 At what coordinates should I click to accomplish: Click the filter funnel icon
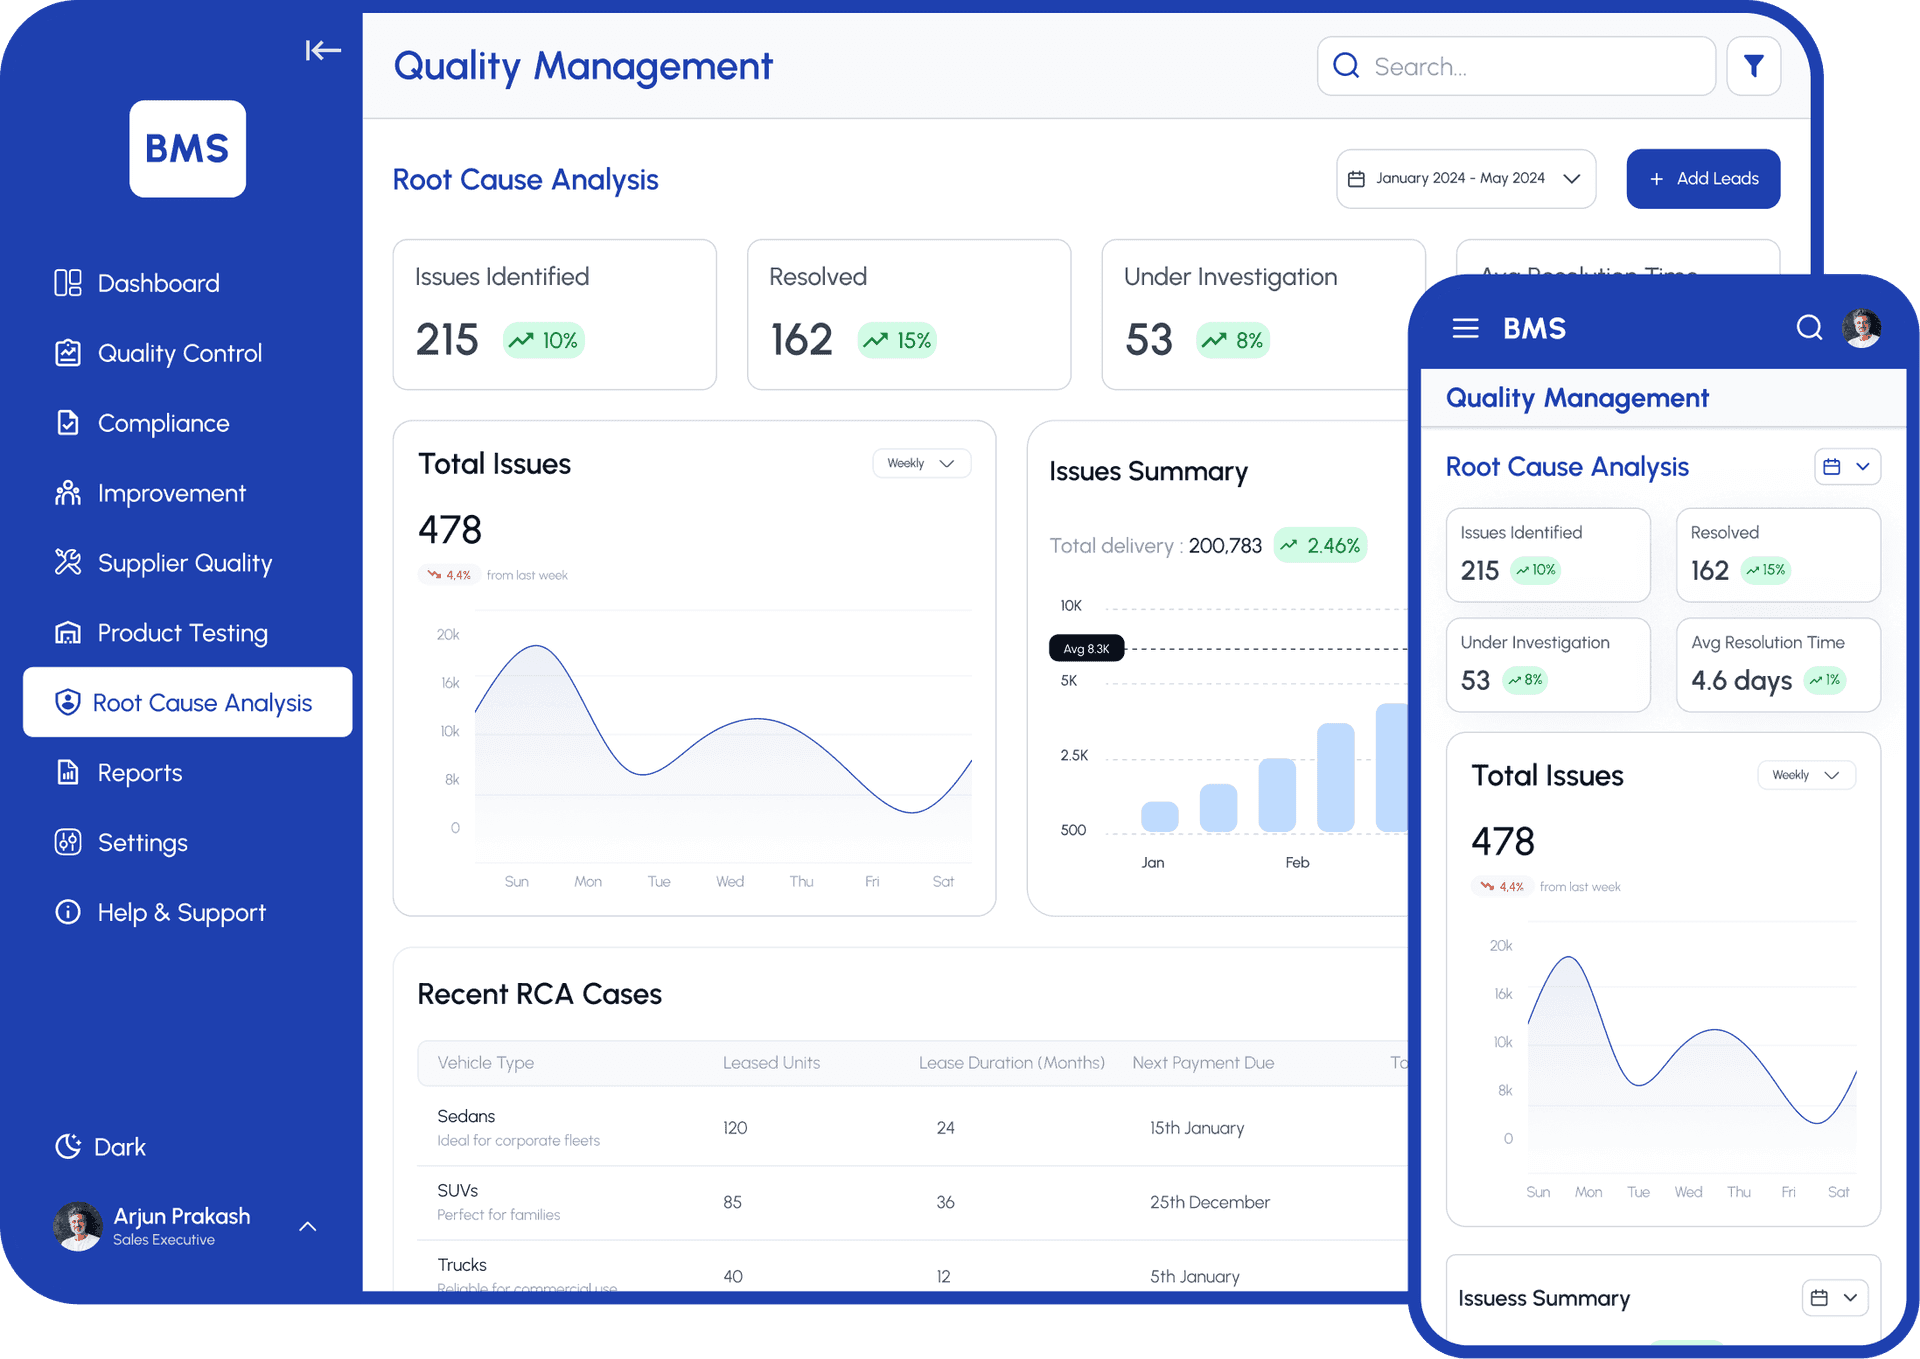coord(1753,66)
